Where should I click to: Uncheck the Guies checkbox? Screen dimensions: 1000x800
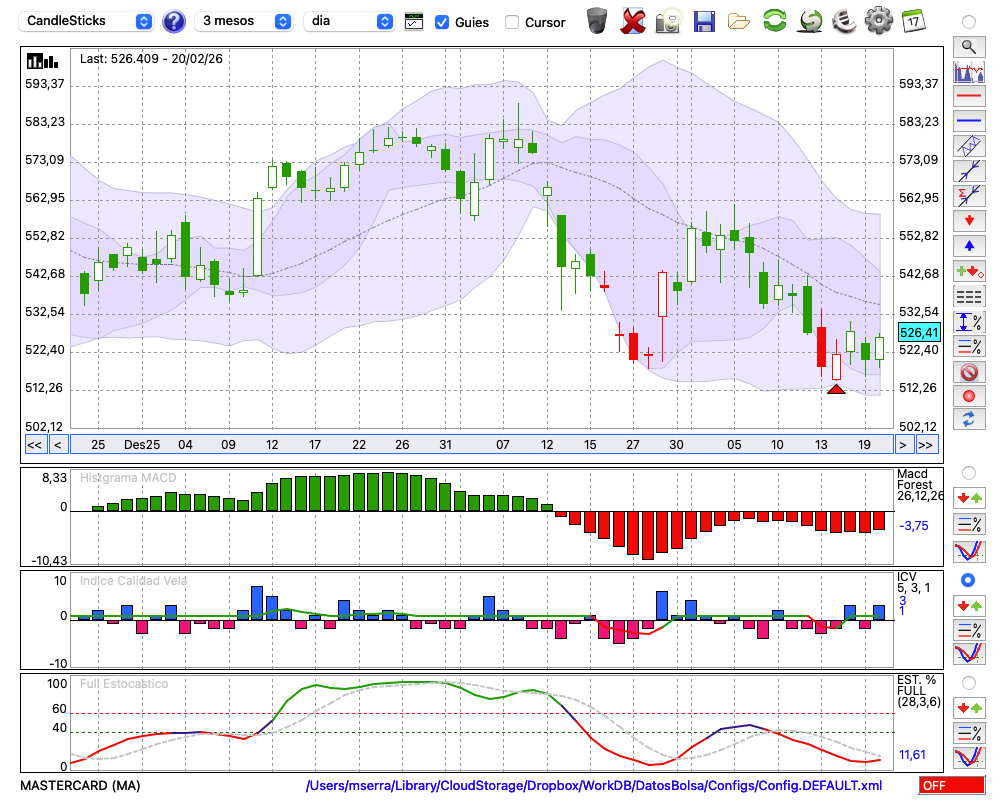point(442,22)
